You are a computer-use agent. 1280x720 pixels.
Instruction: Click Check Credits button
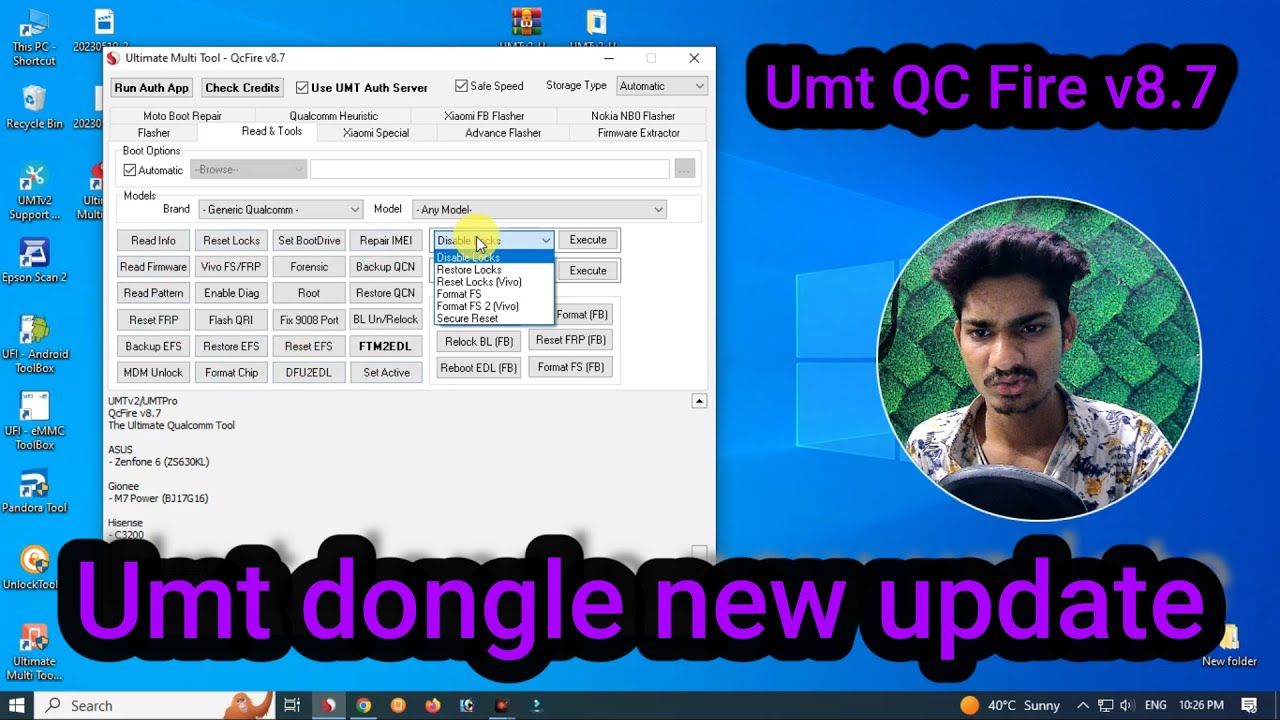[x=242, y=88]
